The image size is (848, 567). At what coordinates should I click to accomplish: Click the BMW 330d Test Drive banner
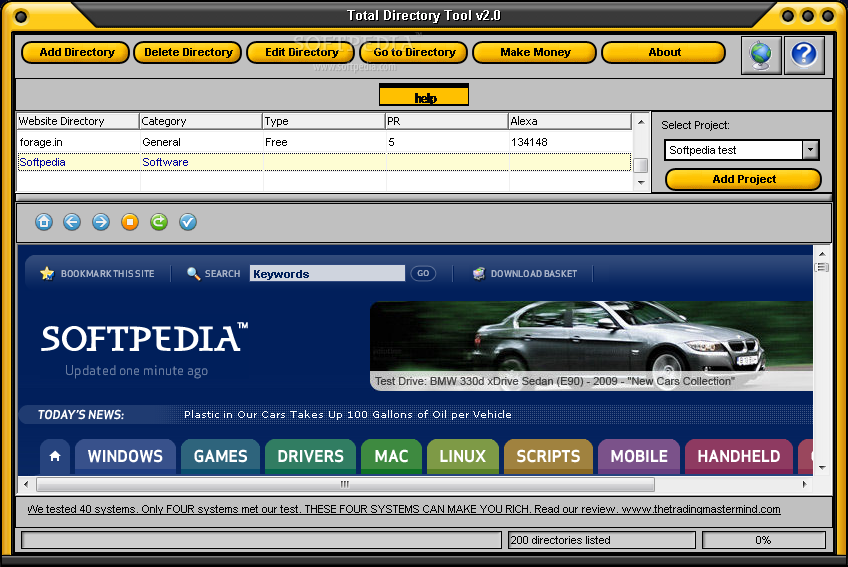(592, 346)
